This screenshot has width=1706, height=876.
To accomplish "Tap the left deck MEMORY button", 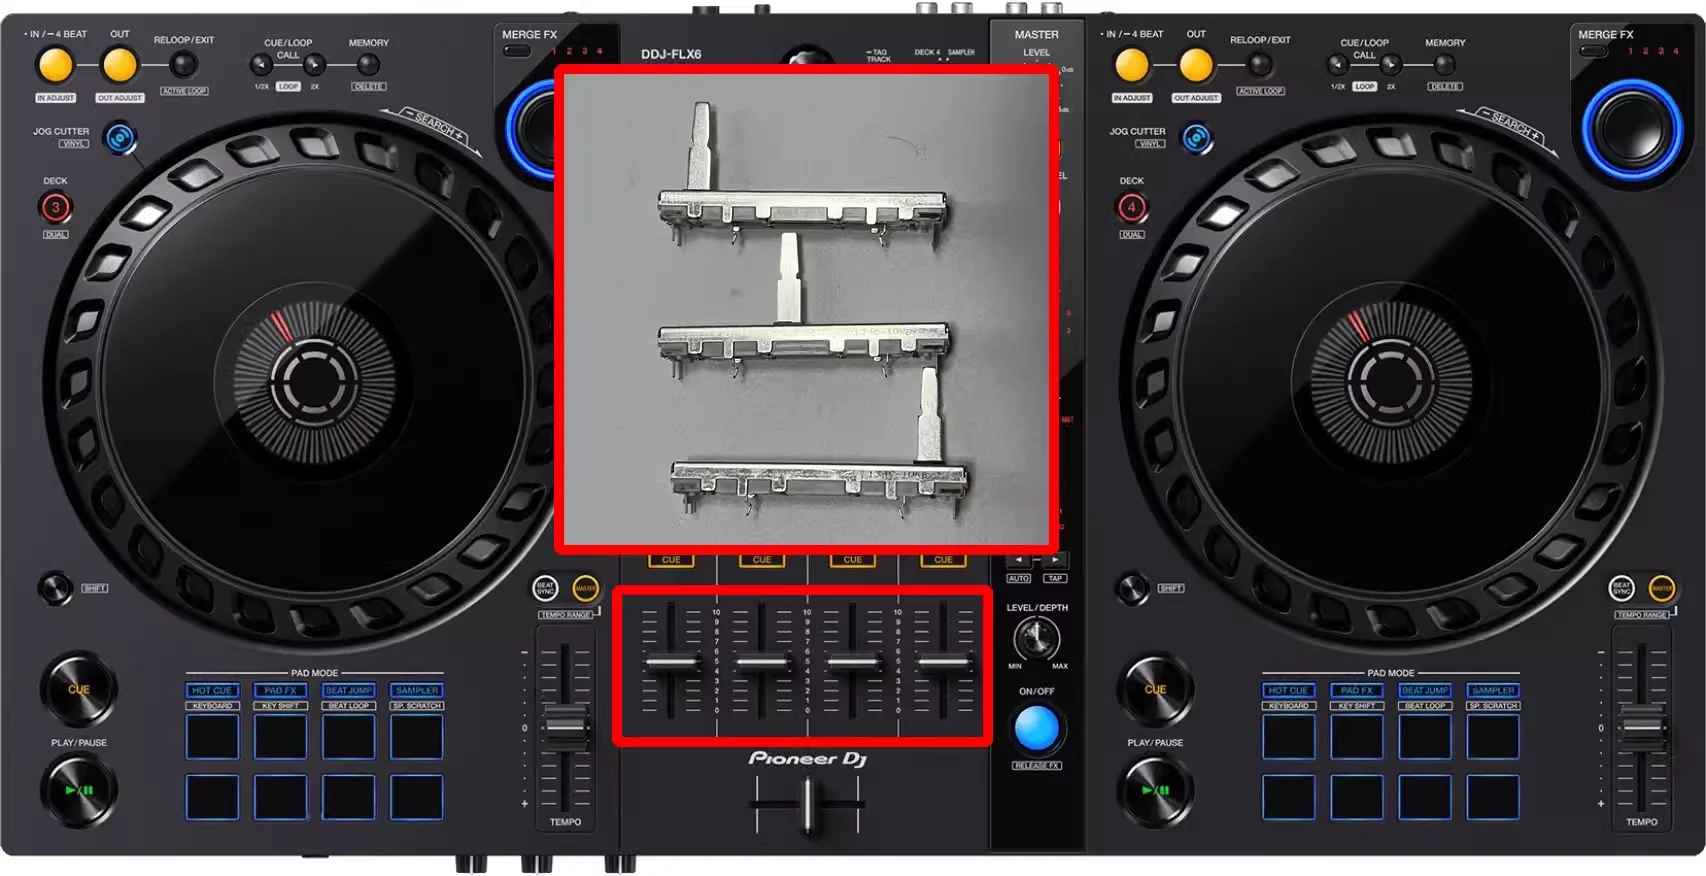I will pos(368,65).
